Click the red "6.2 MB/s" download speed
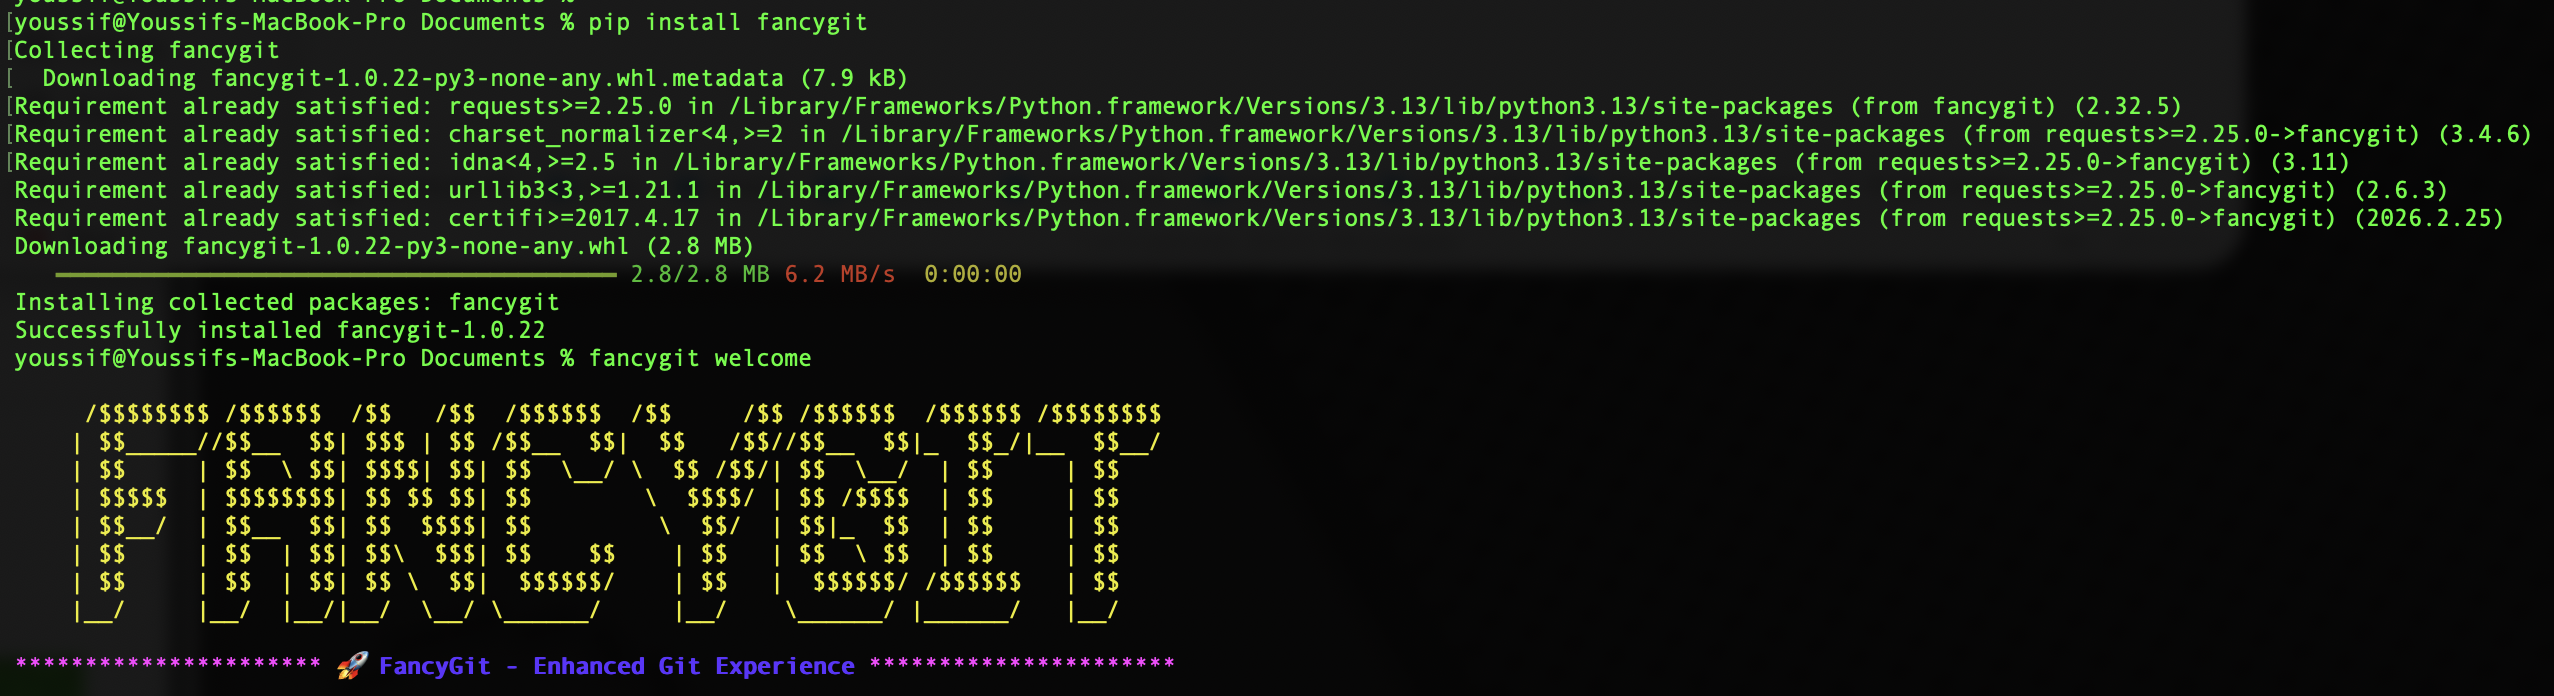 [839, 274]
